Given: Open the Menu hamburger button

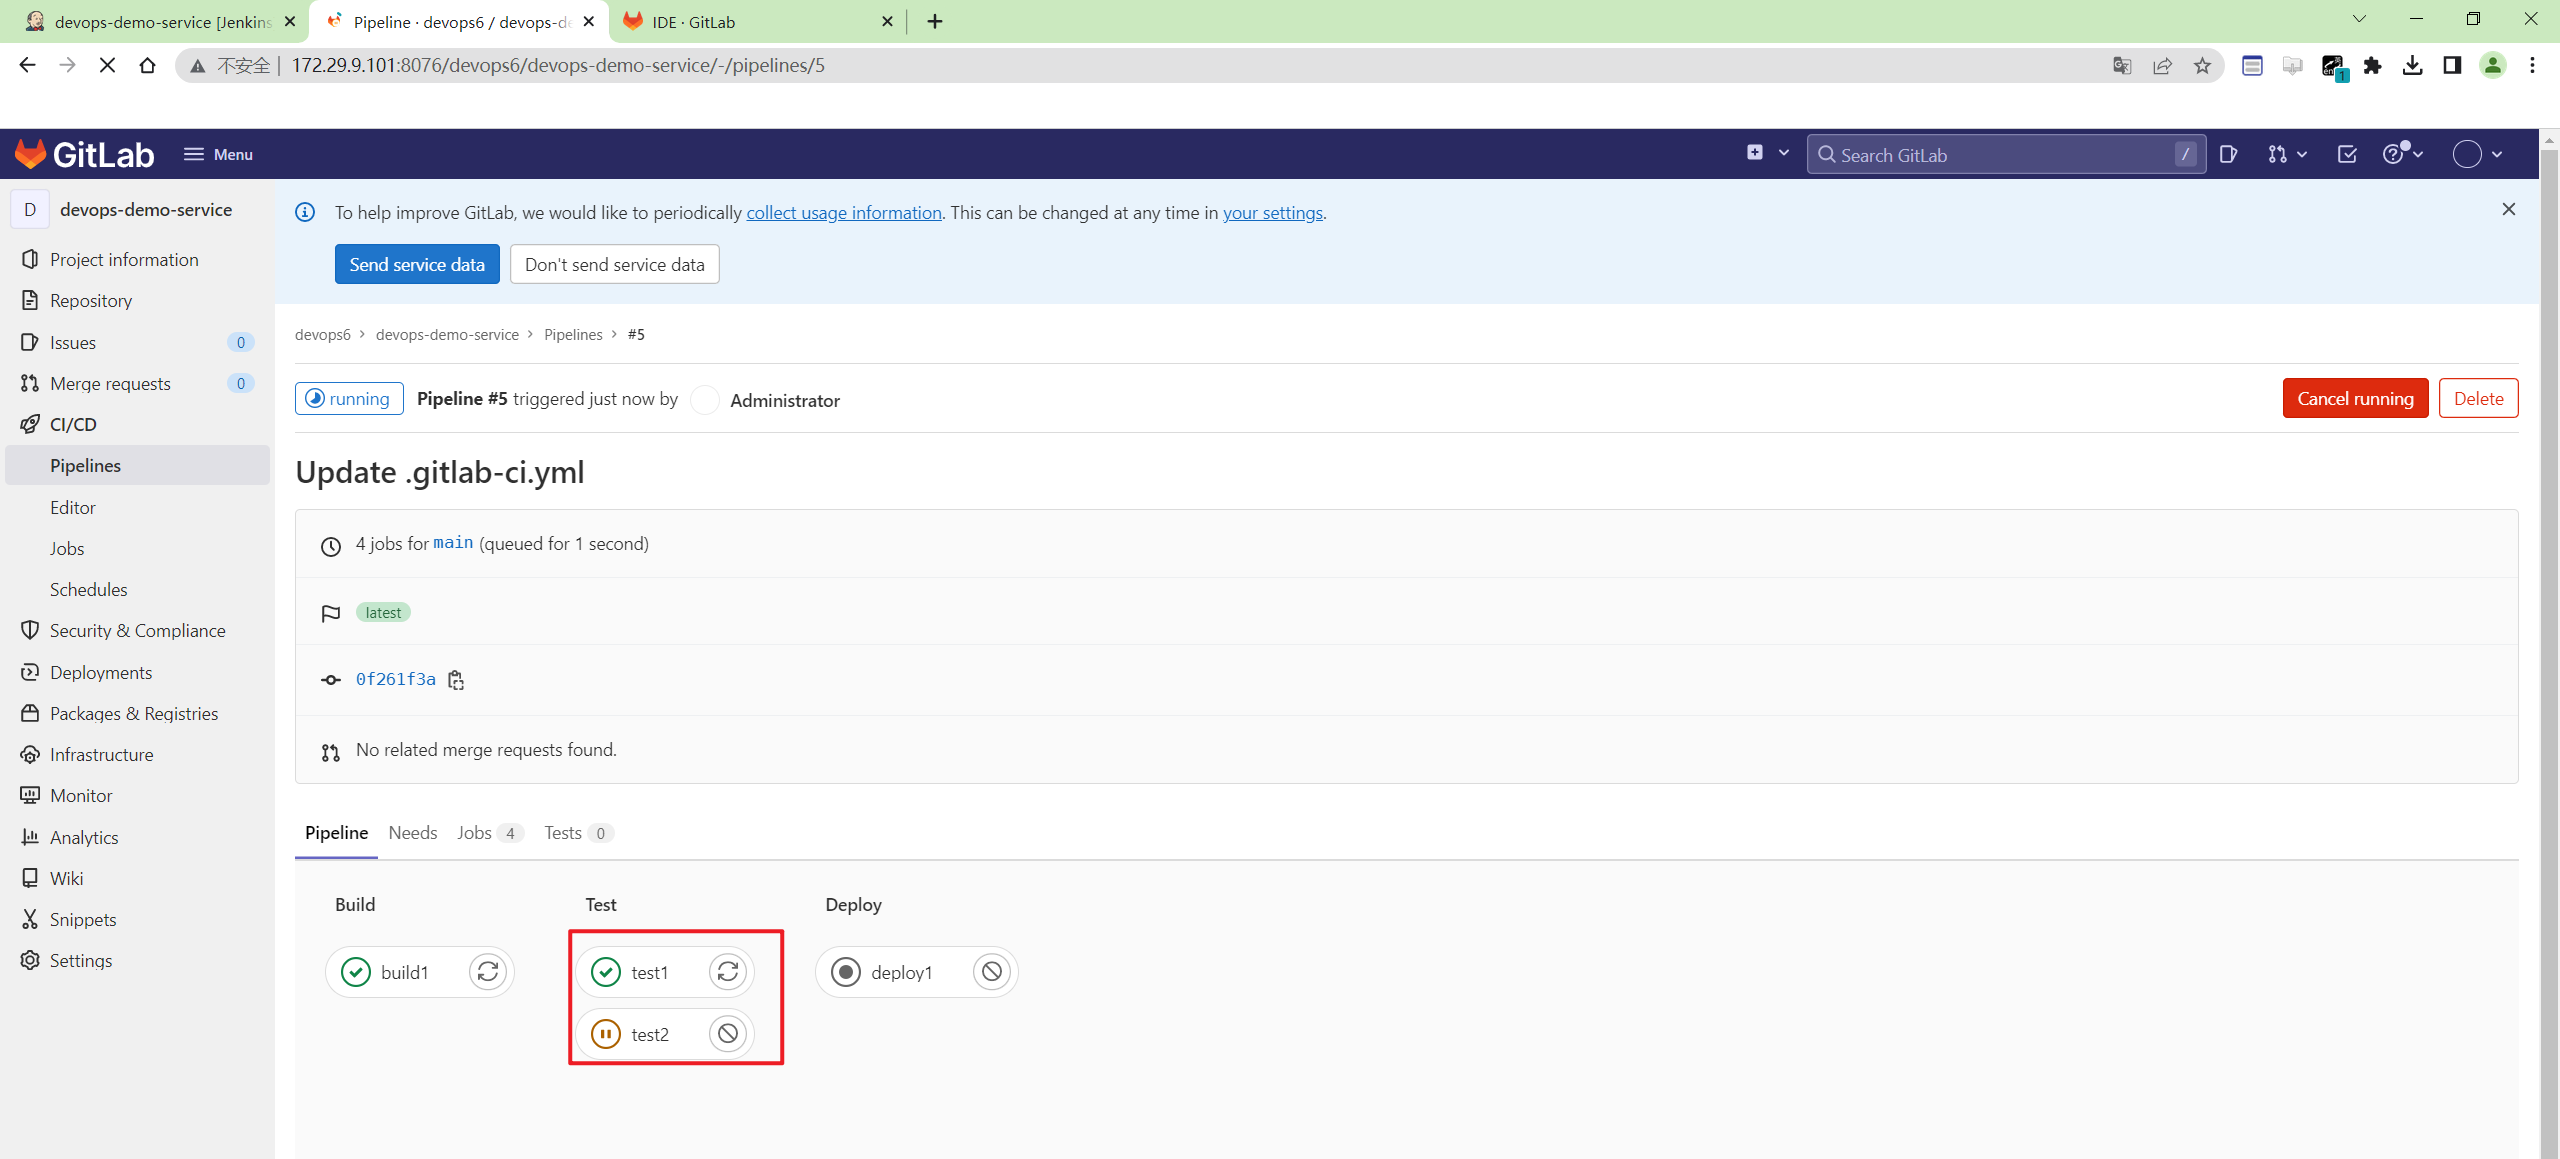Looking at the screenshot, I should click(218, 155).
